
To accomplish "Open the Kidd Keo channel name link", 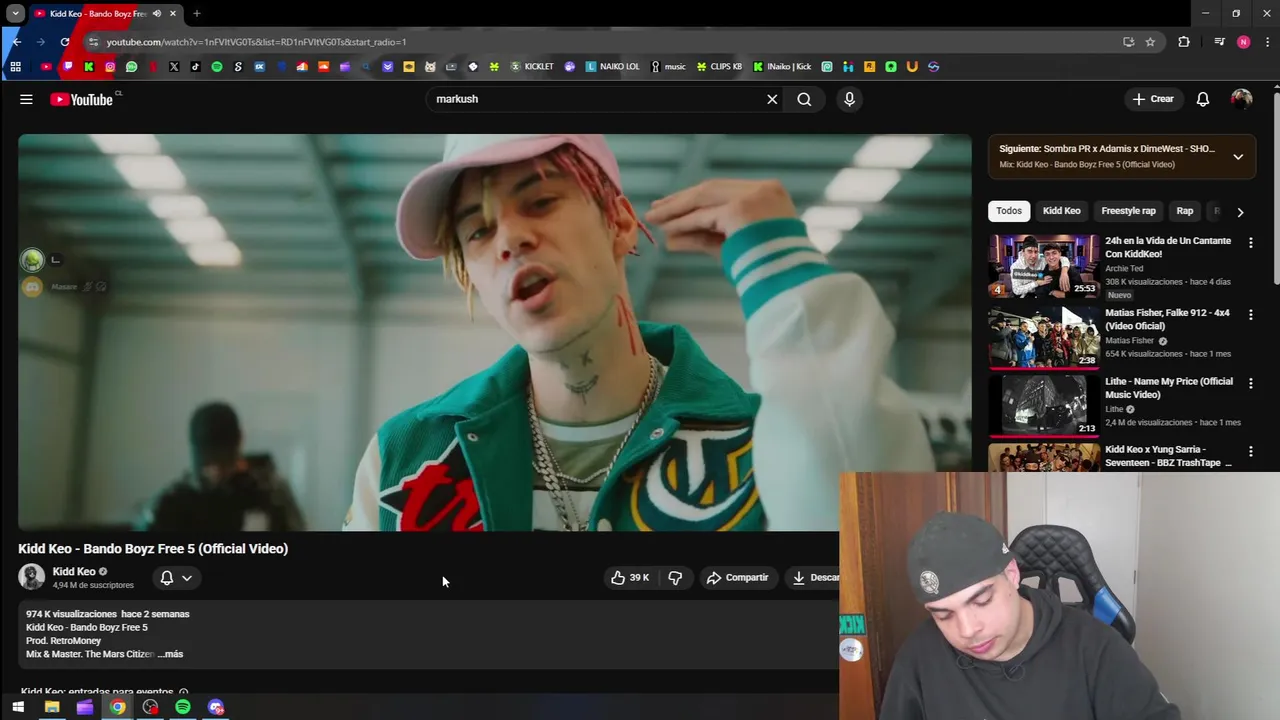I will click(74, 571).
